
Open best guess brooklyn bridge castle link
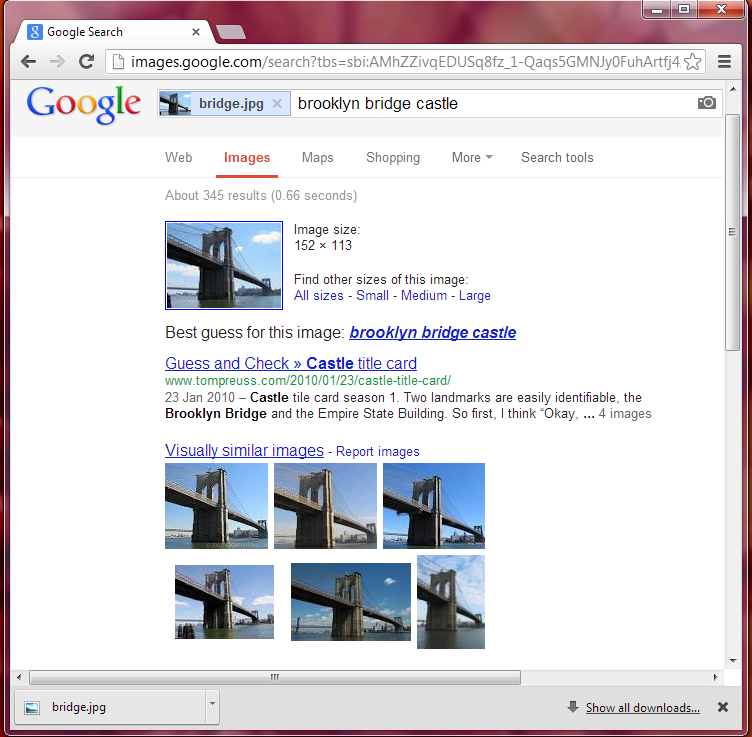433,332
